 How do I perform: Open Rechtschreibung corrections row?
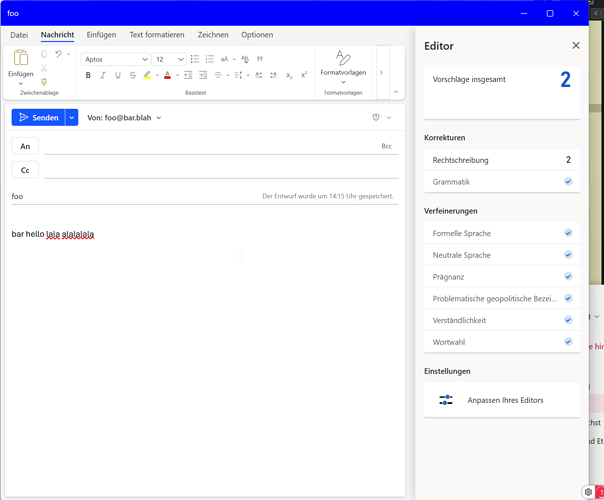(x=502, y=160)
